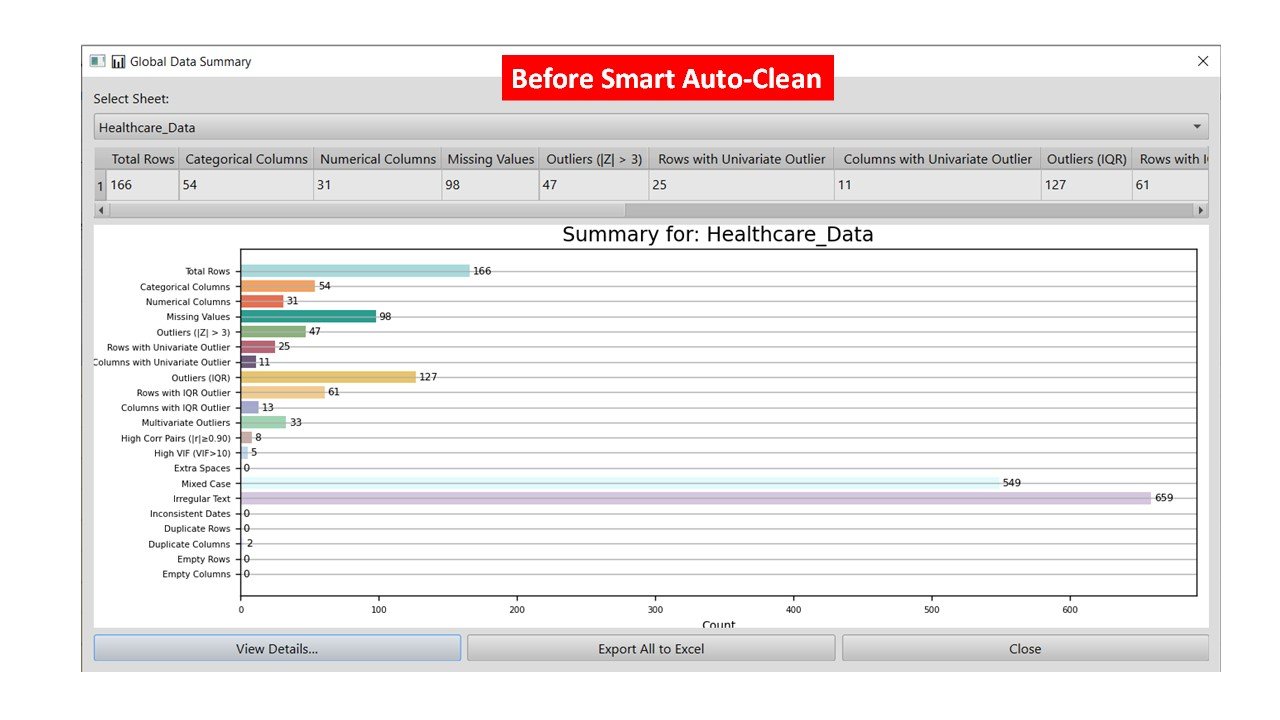Click the Outliers (IQR) column header
Image resolution: width=1280 pixels, height=720 pixels.
(x=1086, y=159)
